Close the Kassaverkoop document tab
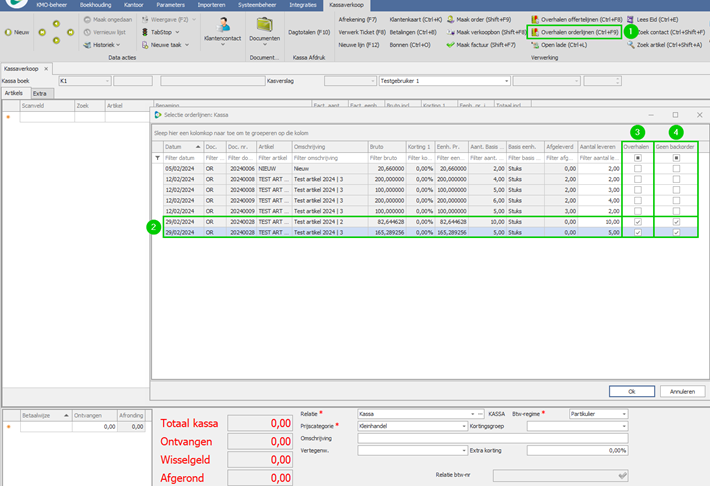 pyautogui.click(x=46, y=69)
